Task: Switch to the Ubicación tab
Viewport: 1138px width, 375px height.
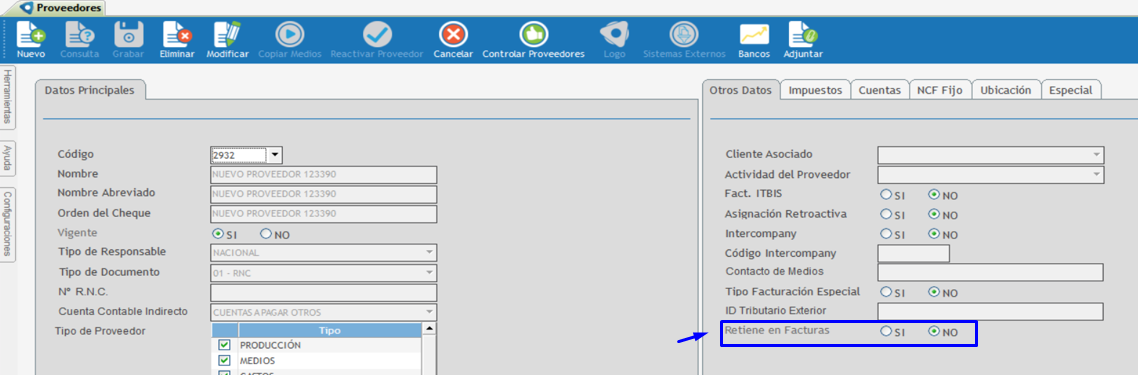Action: click(x=1005, y=90)
